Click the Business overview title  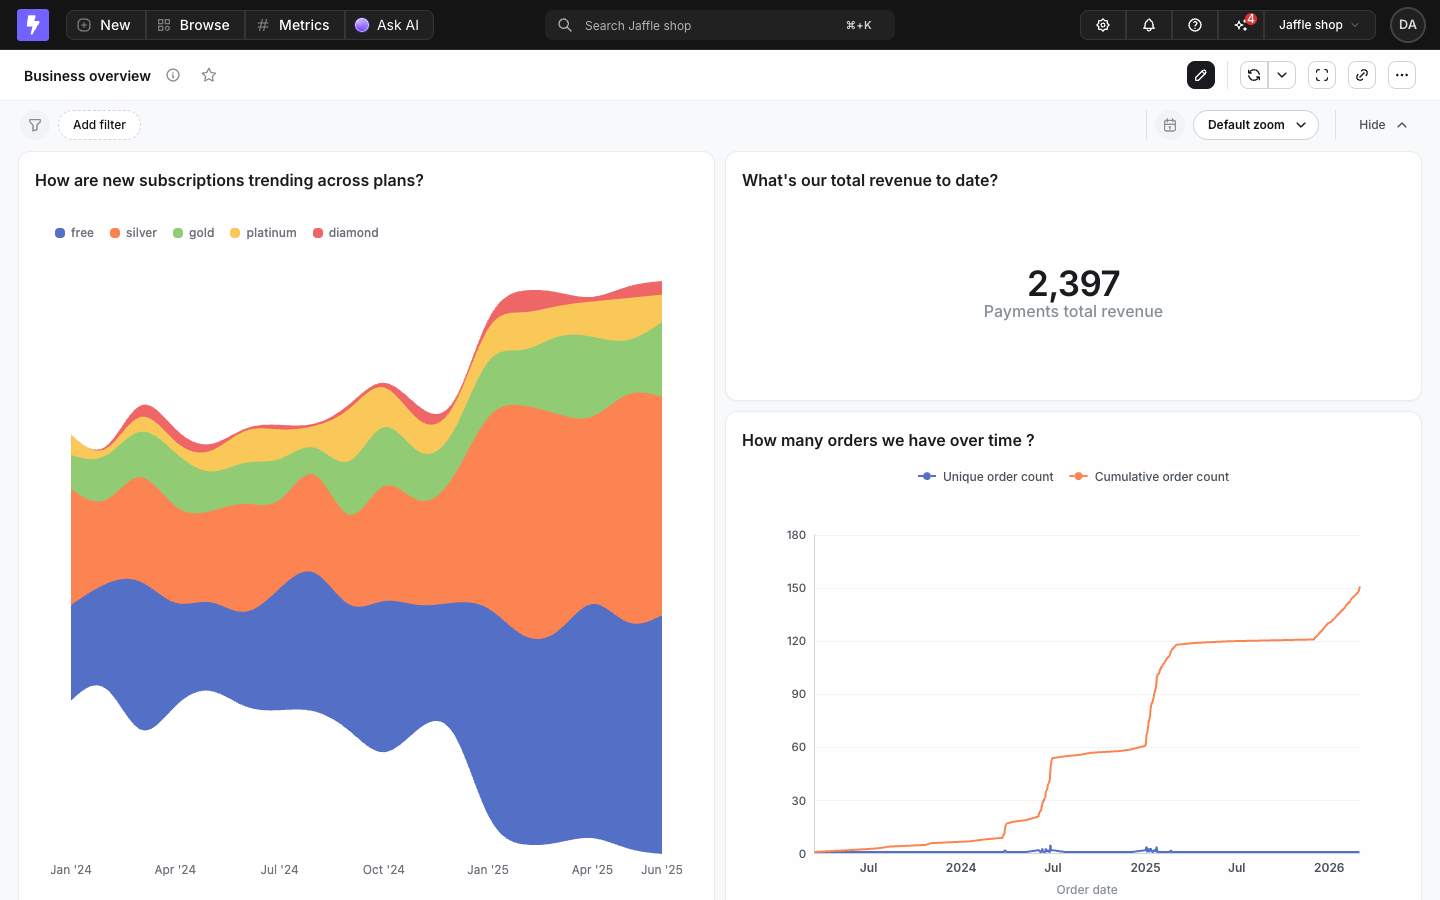coord(87,76)
